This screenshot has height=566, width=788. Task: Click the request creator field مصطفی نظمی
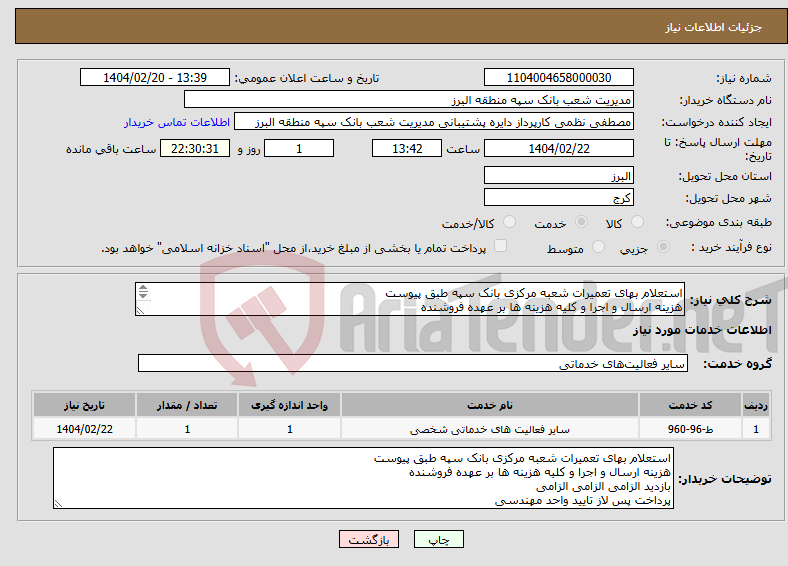point(434,122)
